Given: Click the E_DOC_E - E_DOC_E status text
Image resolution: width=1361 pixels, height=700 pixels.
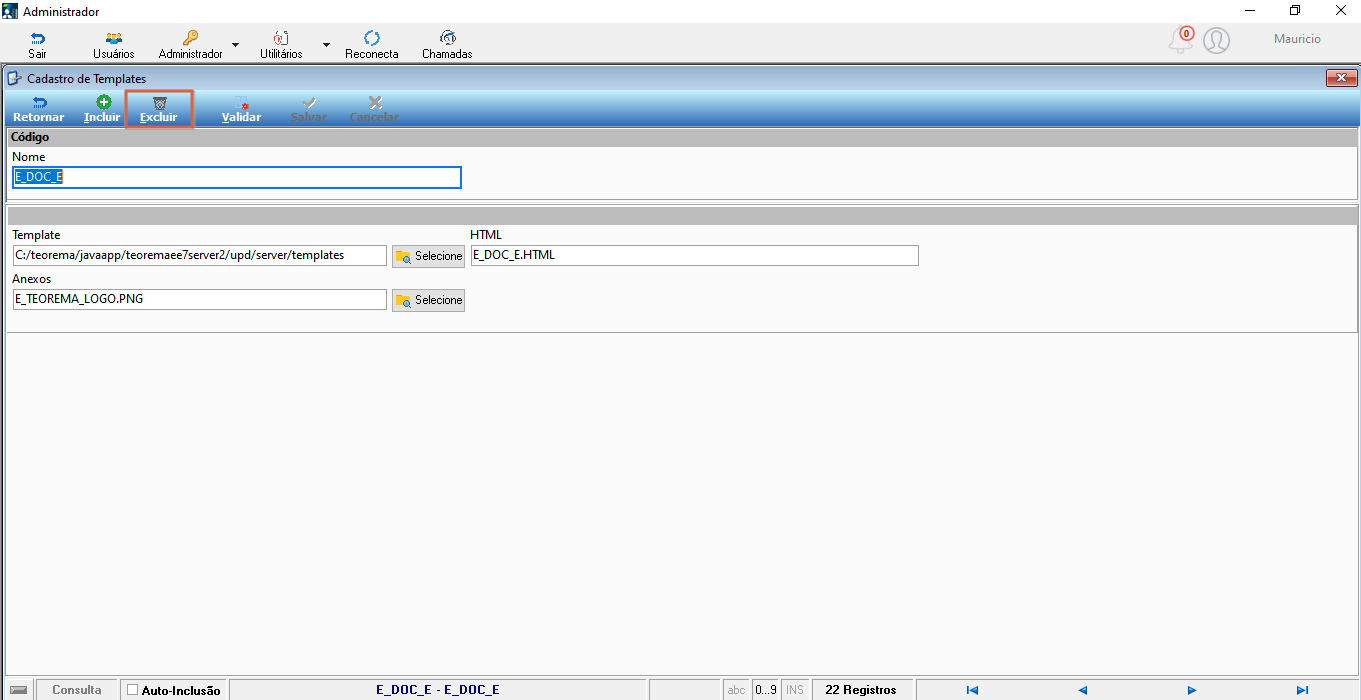Looking at the screenshot, I should tap(438, 690).
